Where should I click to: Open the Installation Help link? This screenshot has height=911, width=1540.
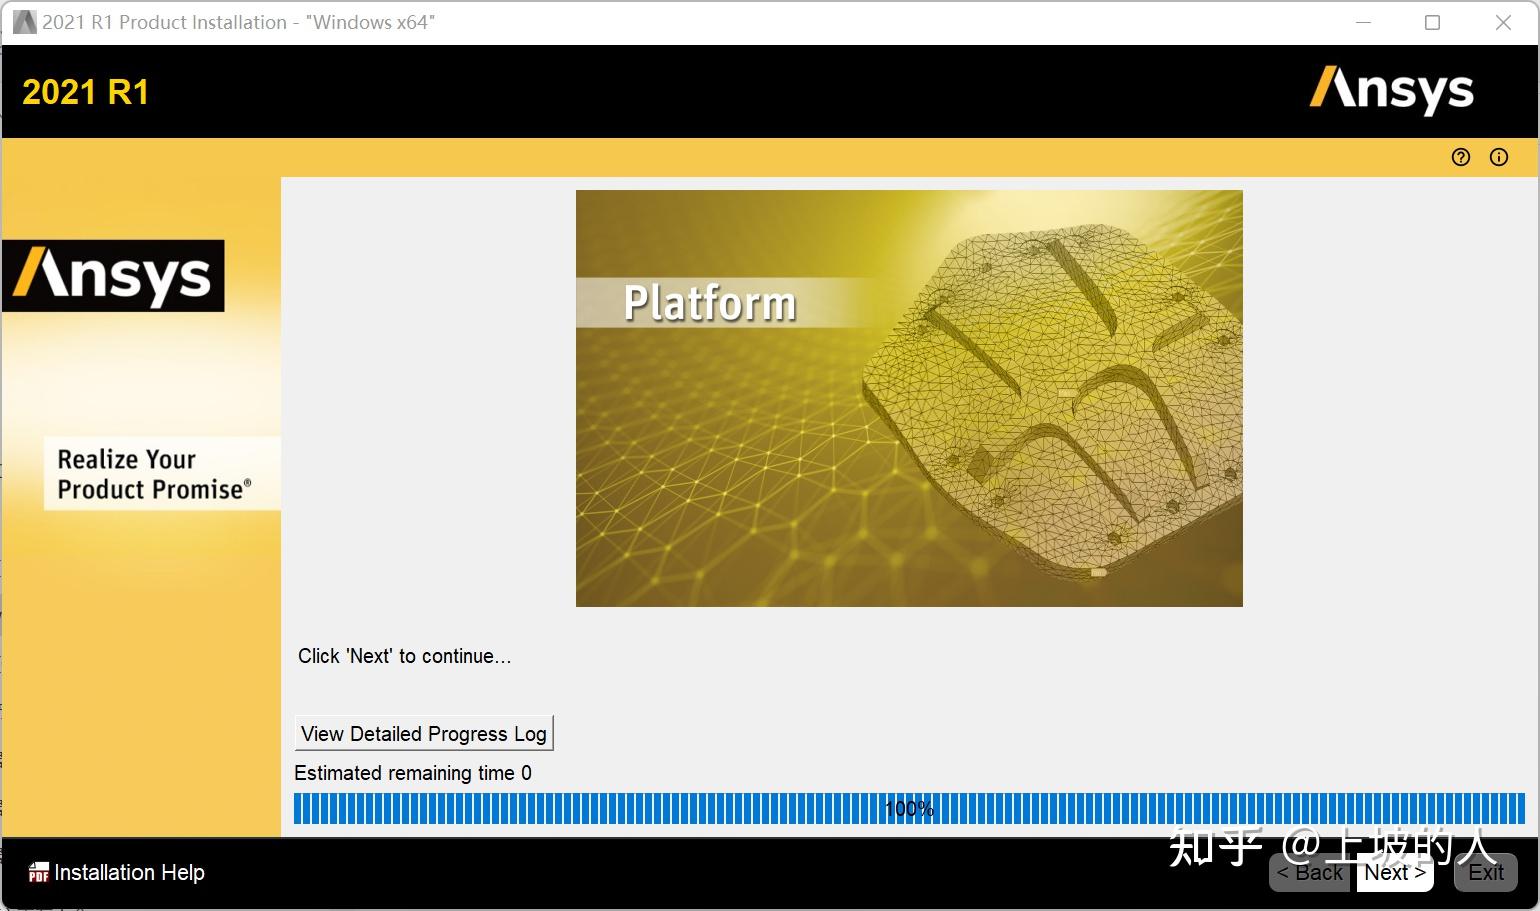[129, 873]
